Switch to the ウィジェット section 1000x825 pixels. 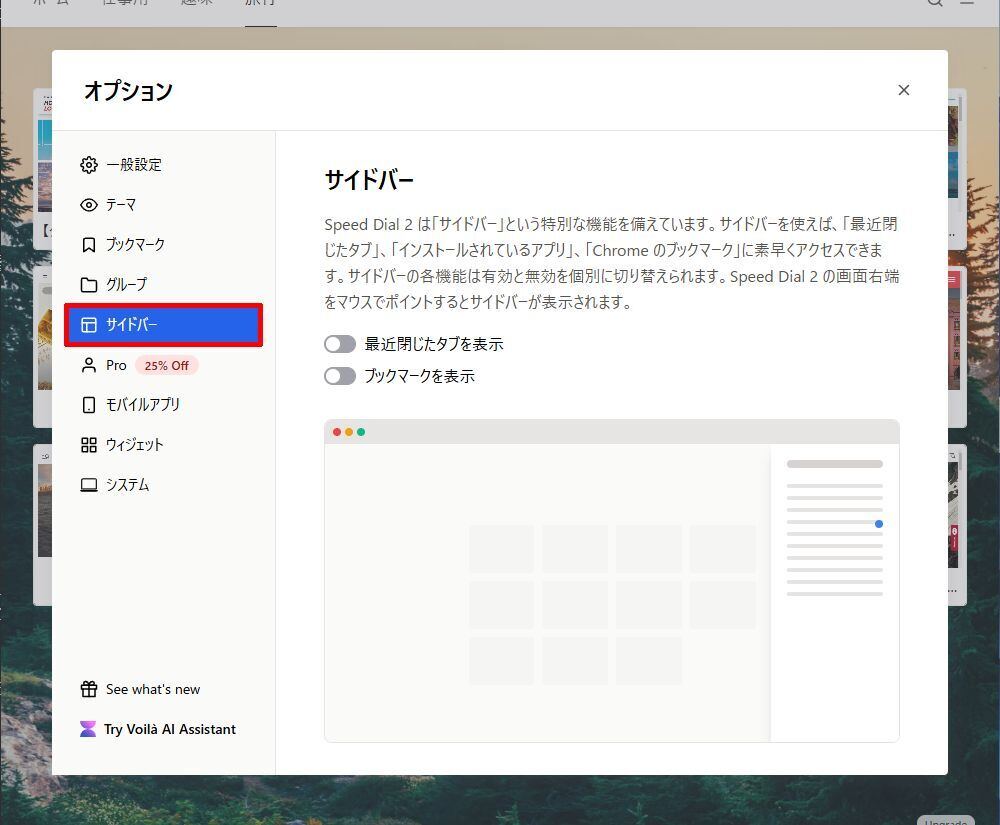(163, 445)
